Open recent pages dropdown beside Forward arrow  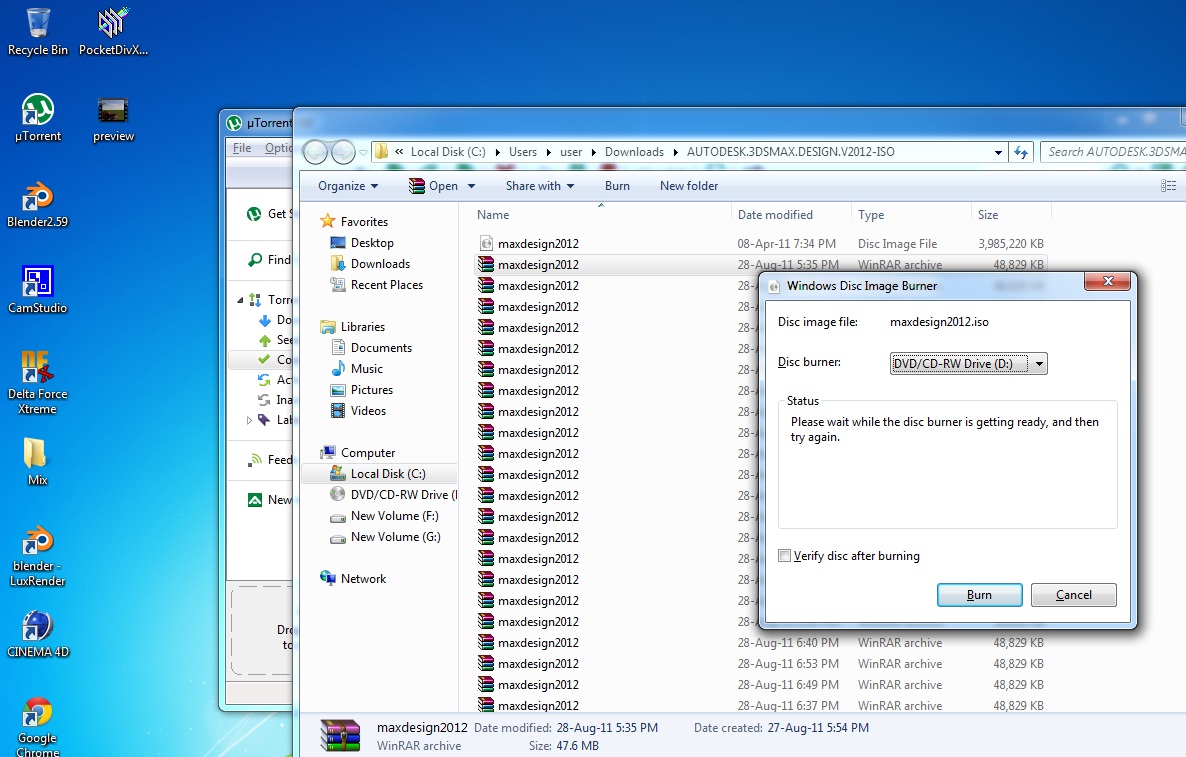(364, 153)
